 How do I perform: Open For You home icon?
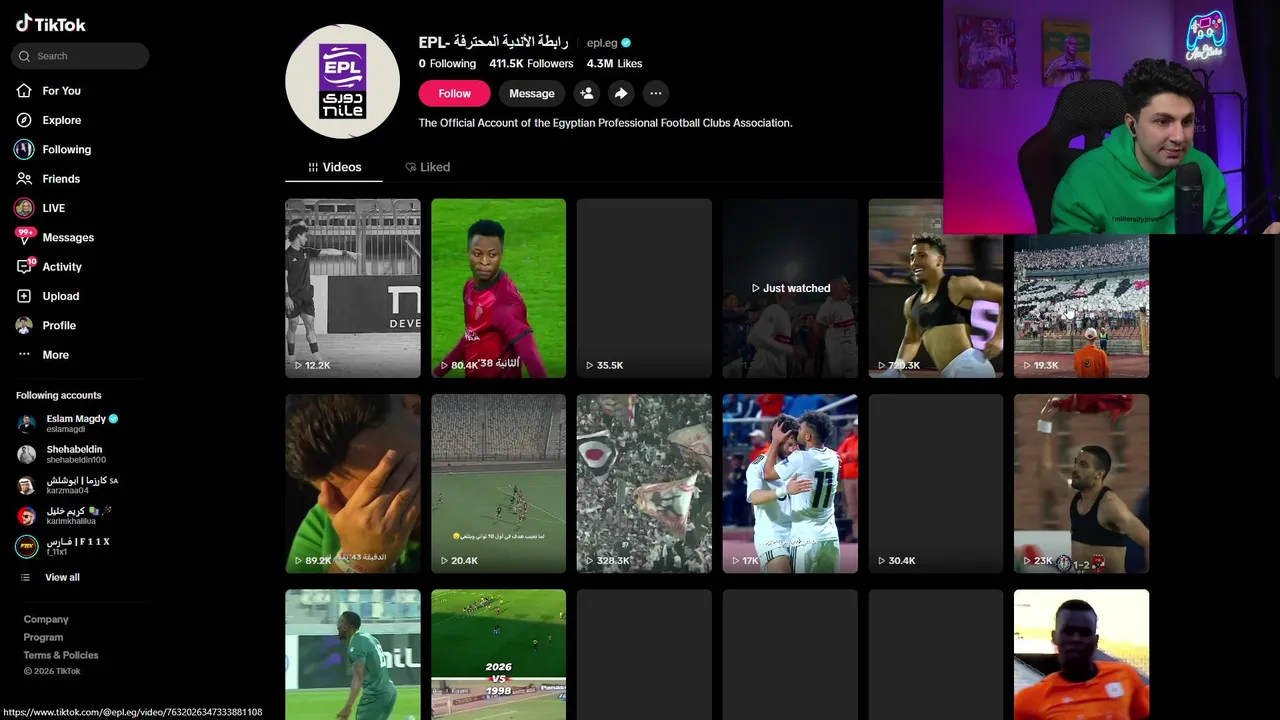coord(24,91)
